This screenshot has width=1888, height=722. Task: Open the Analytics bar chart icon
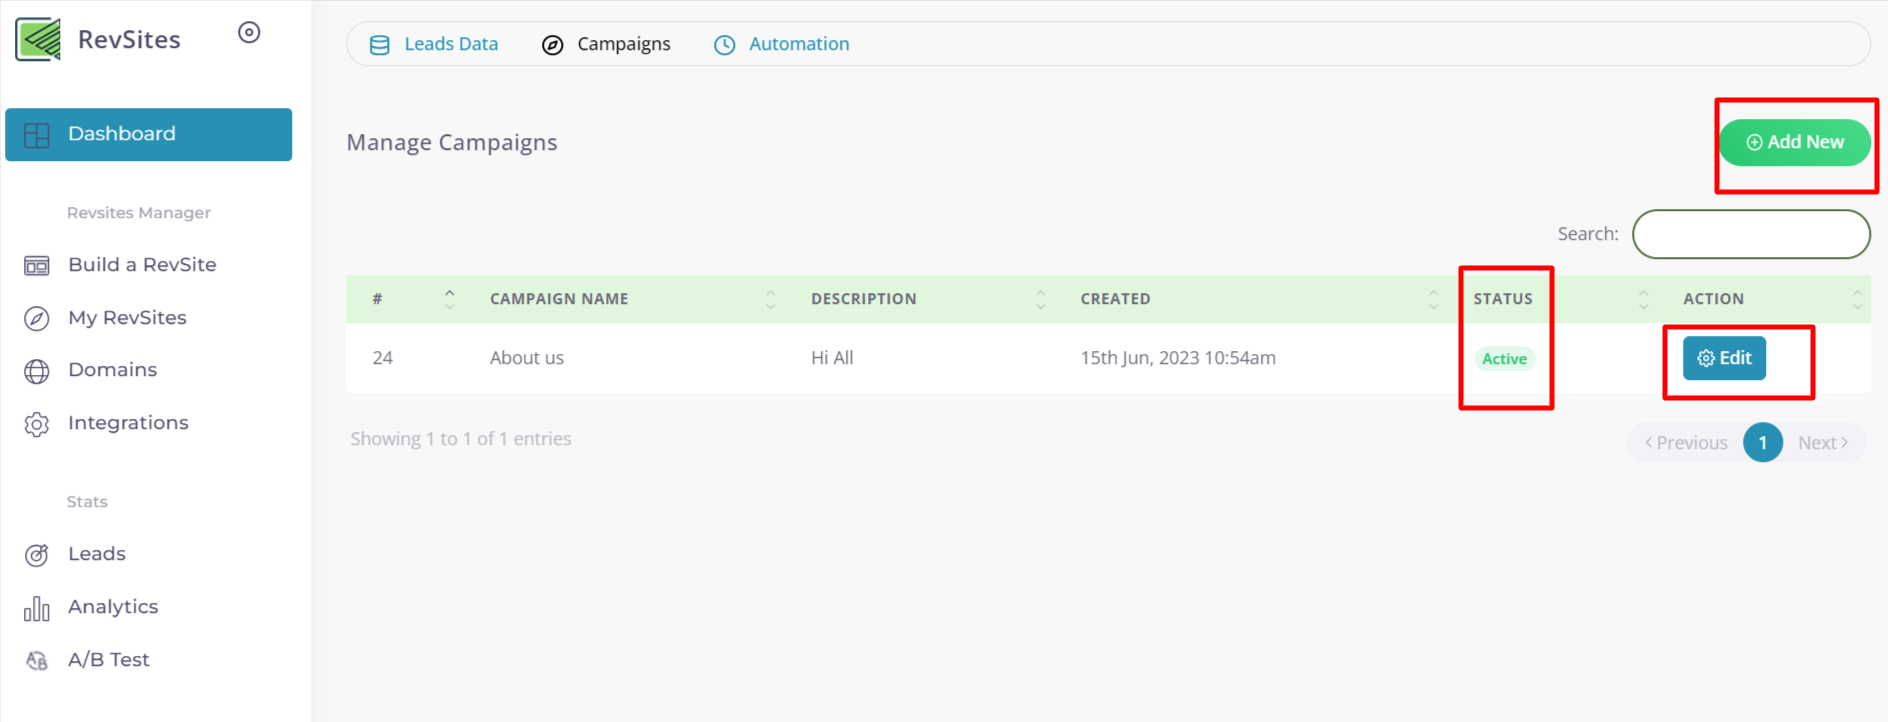click(x=37, y=608)
